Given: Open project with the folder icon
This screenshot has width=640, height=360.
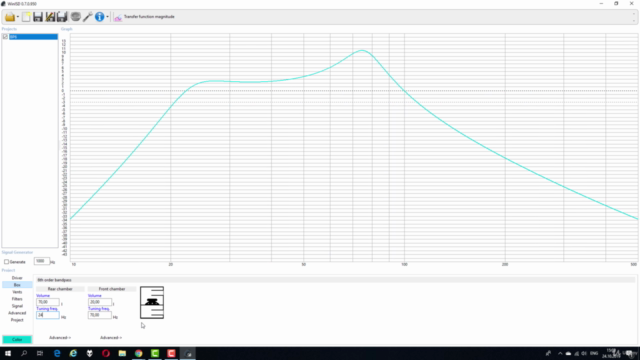Looking at the screenshot, I should 10,17.
